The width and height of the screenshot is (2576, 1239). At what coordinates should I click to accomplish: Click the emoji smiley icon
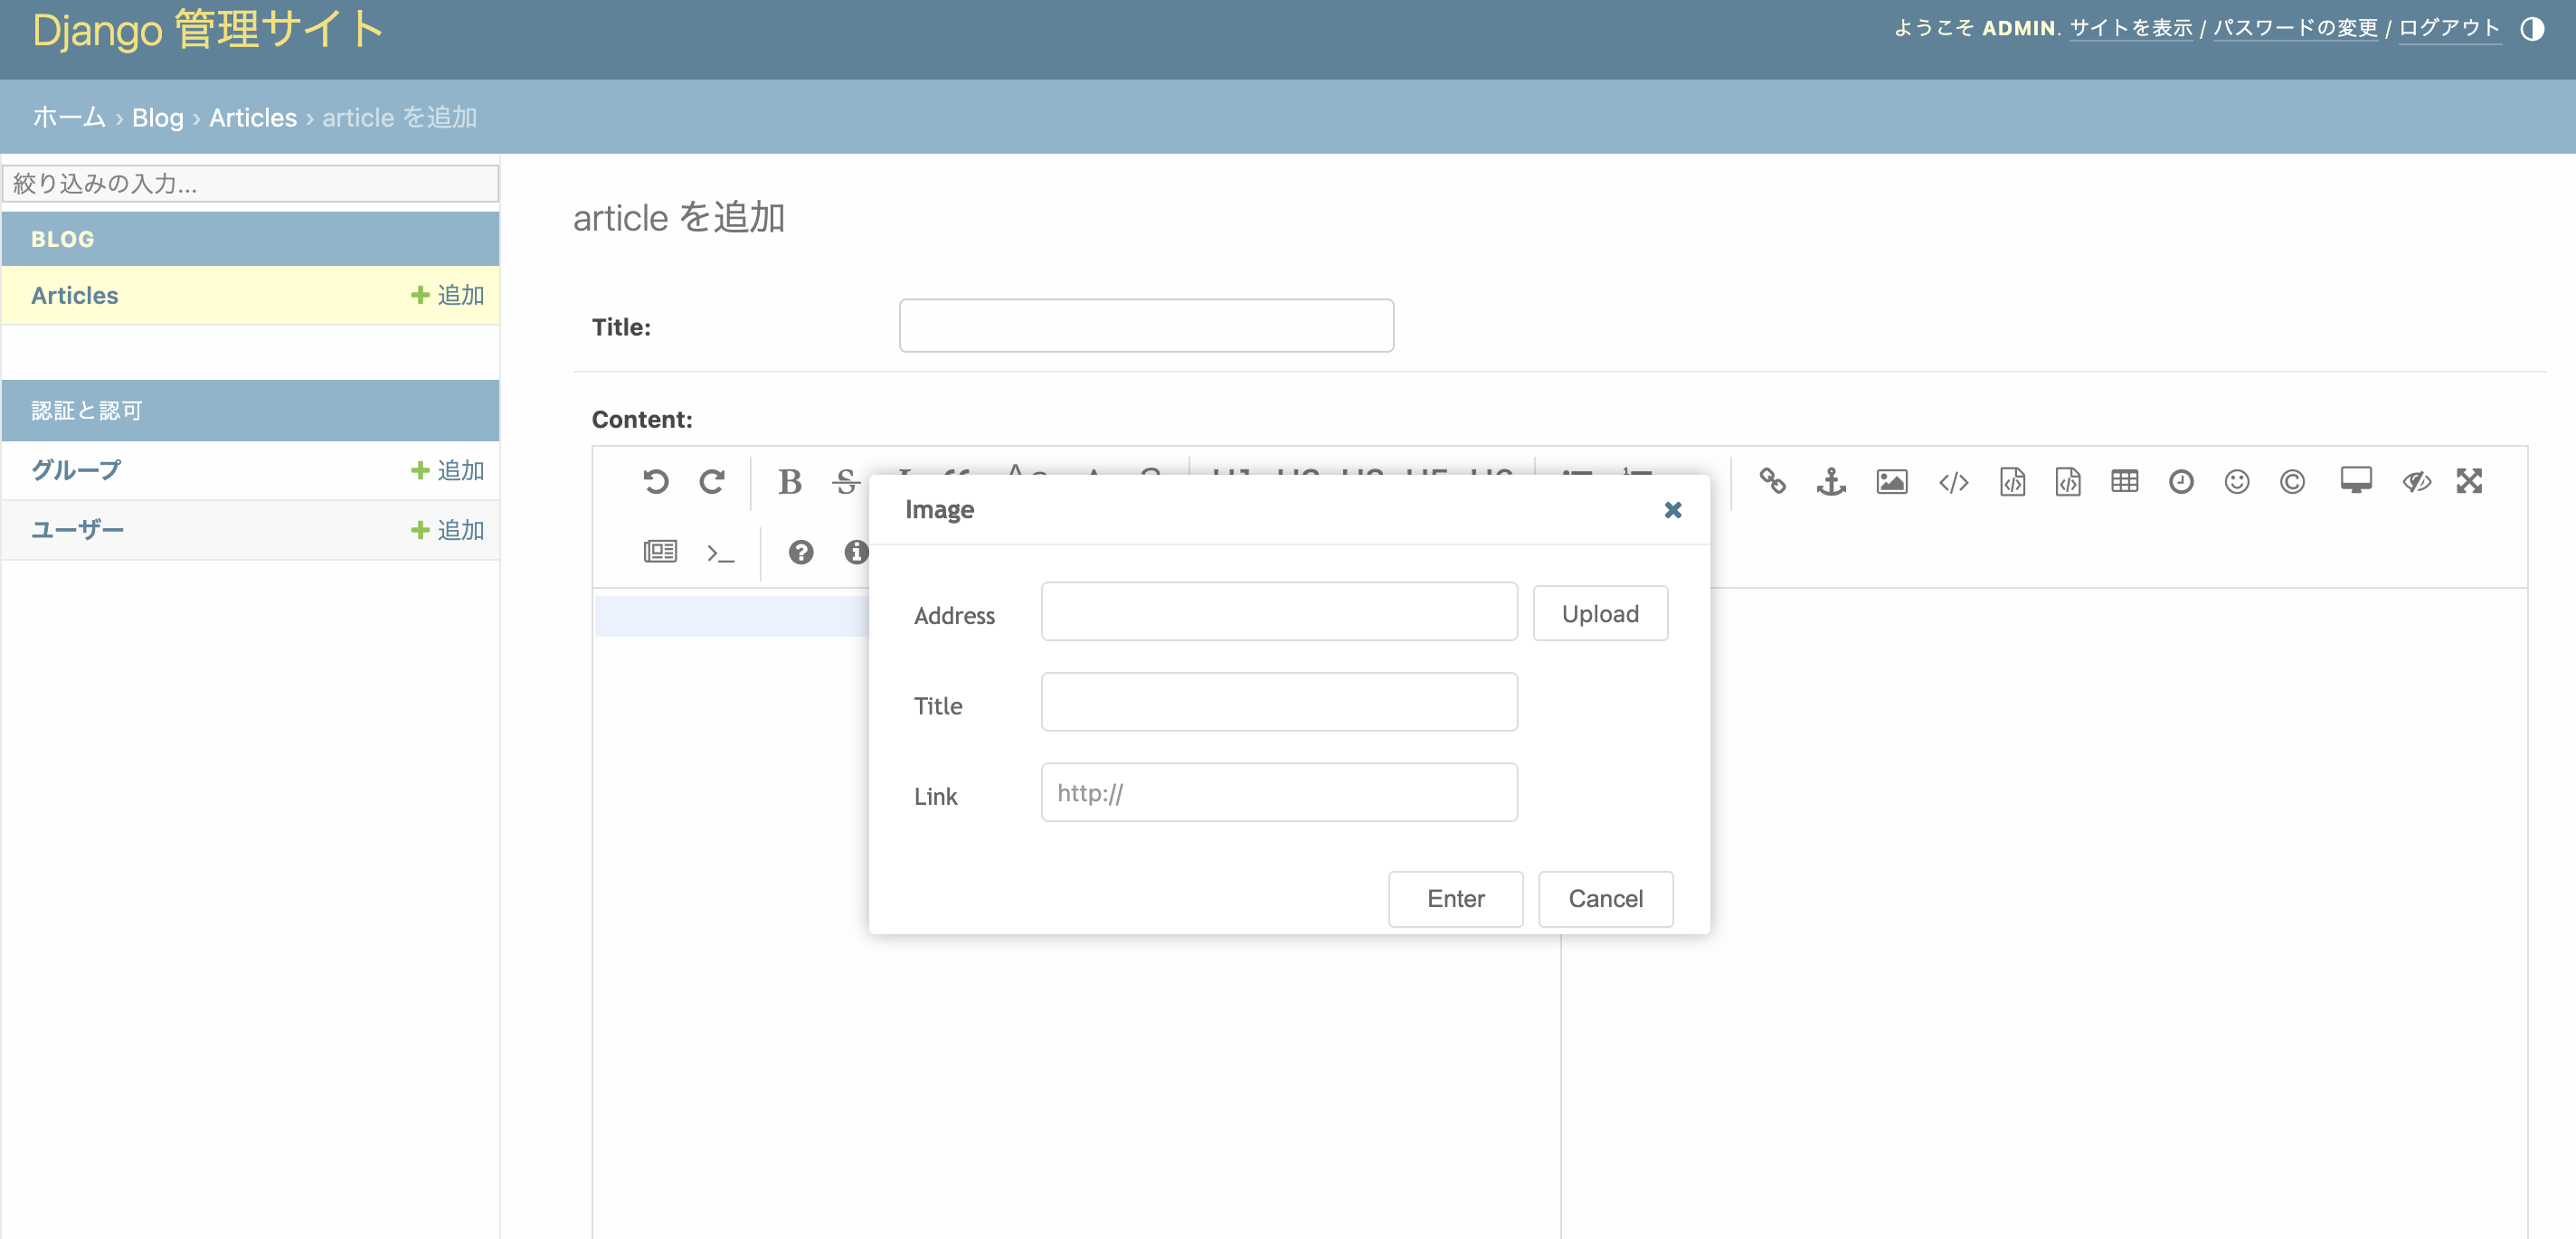click(2236, 482)
